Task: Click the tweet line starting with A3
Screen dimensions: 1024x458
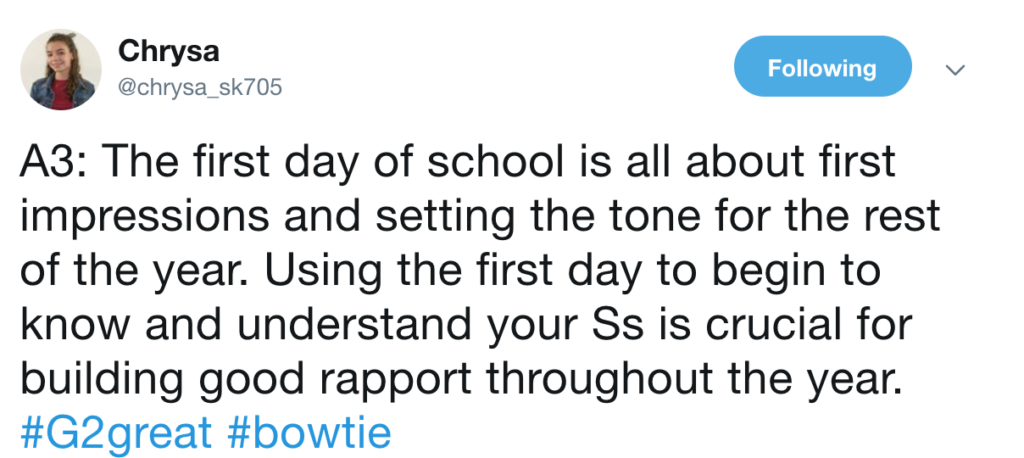Action: (x=457, y=160)
